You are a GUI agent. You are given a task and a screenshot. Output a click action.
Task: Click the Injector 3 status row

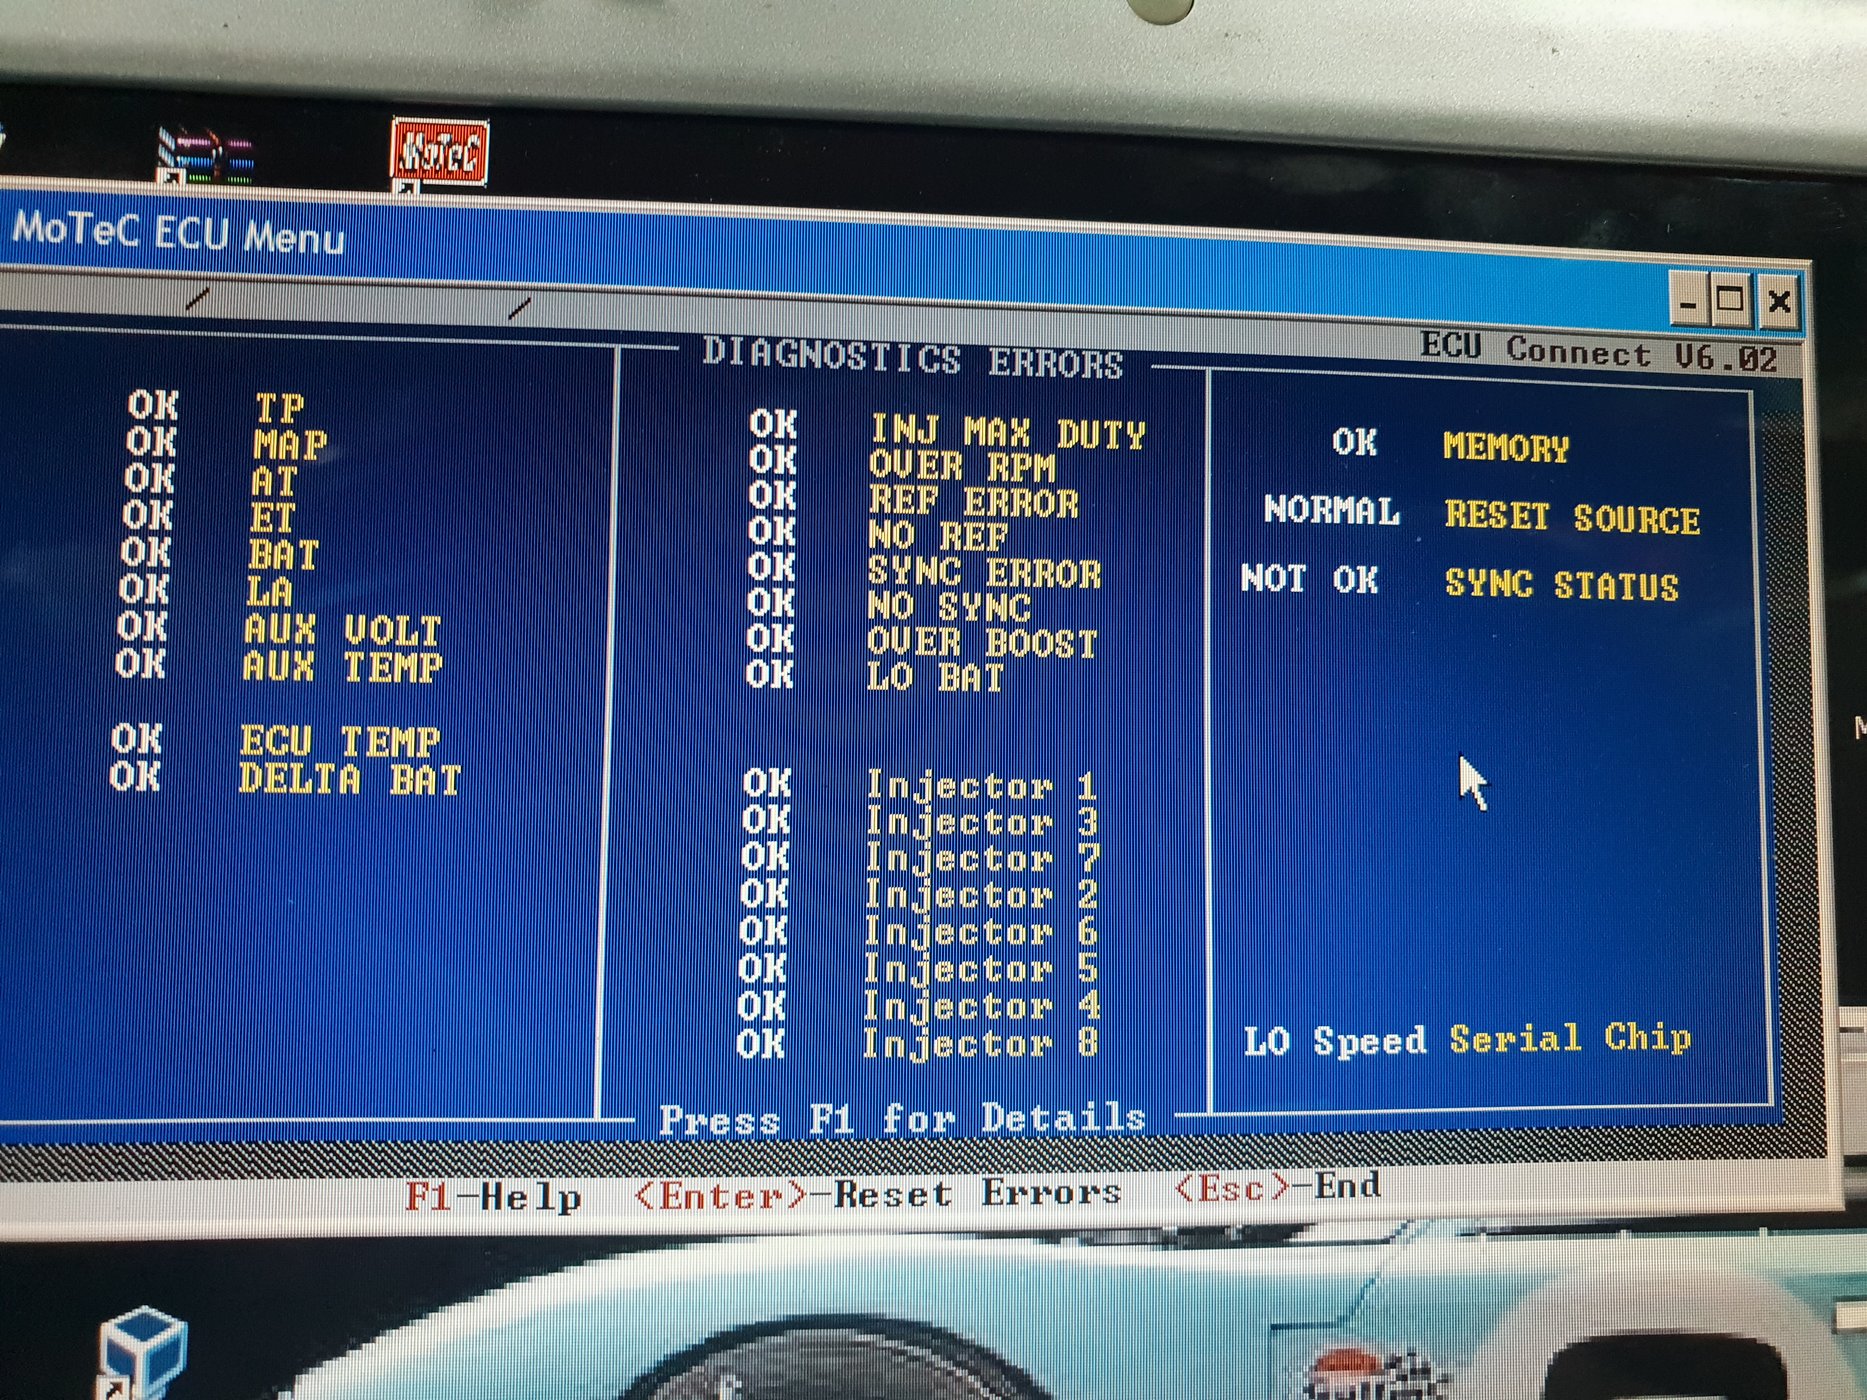pyautogui.click(x=920, y=821)
